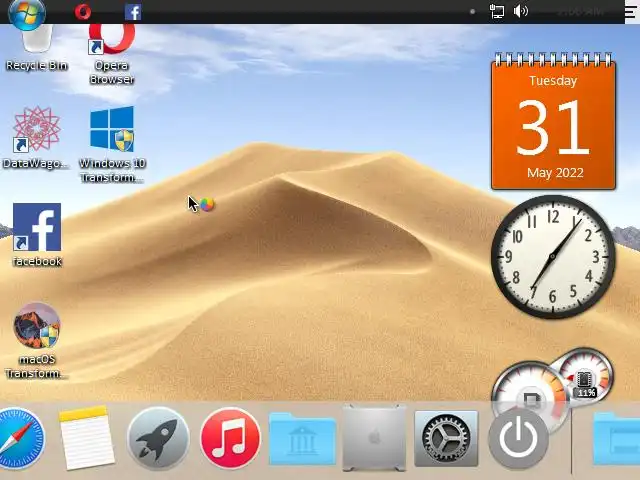Launch the Music app from the dock
The image size is (640, 480).
pyautogui.click(x=230, y=438)
